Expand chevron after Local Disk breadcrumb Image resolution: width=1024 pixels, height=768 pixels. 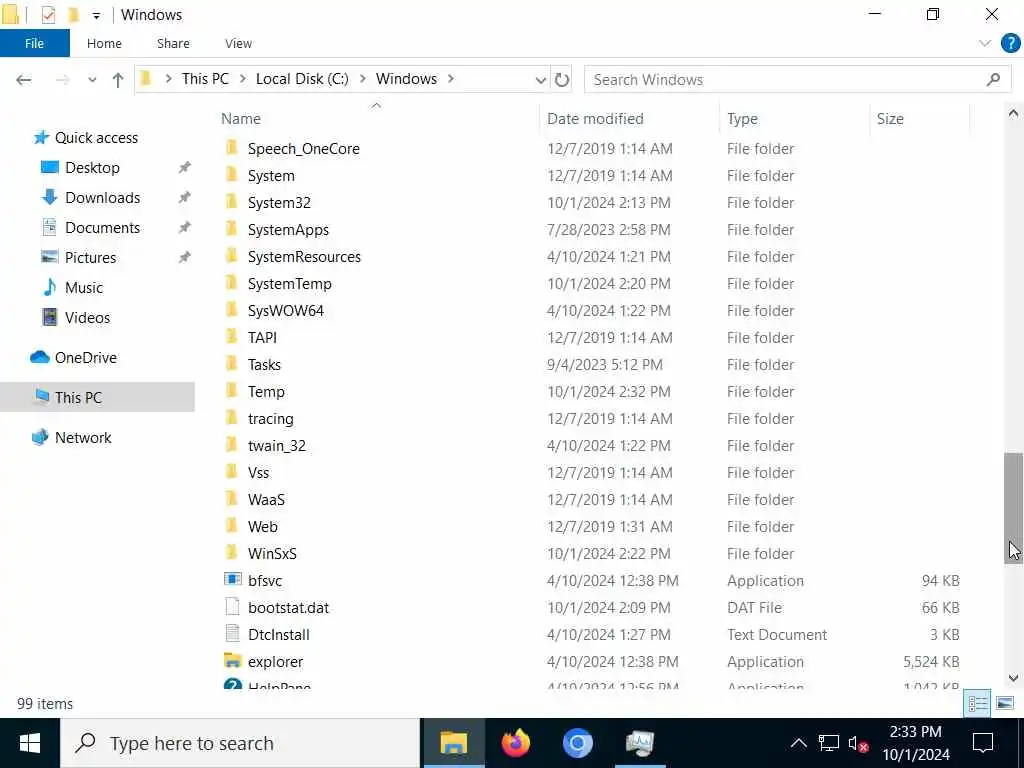[362, 79]
